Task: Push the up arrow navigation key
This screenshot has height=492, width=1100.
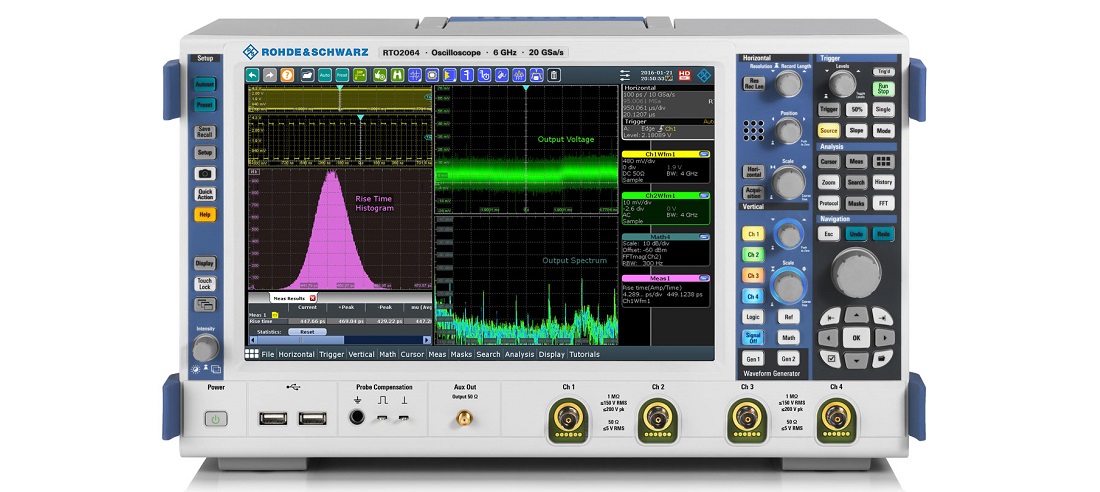Action: [856, 315]
